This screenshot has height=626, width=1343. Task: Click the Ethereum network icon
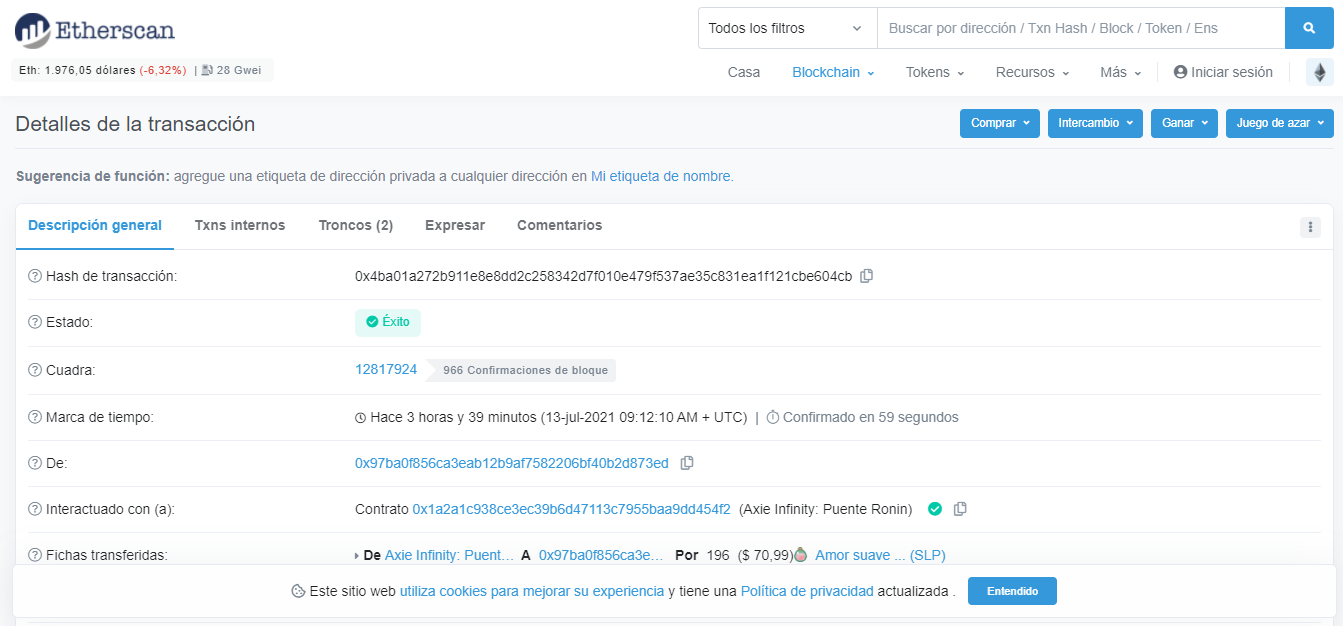(x=1320, y=72)
